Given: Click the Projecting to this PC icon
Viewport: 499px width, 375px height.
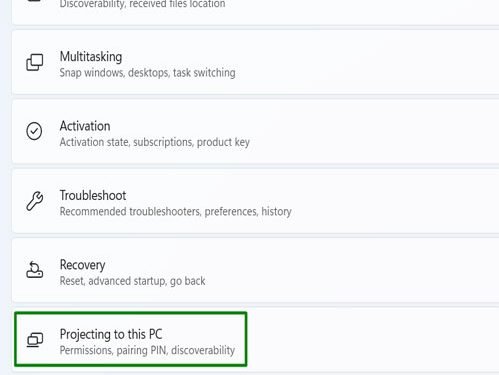Looking at the screenshot, I should [x=35, y=340].
